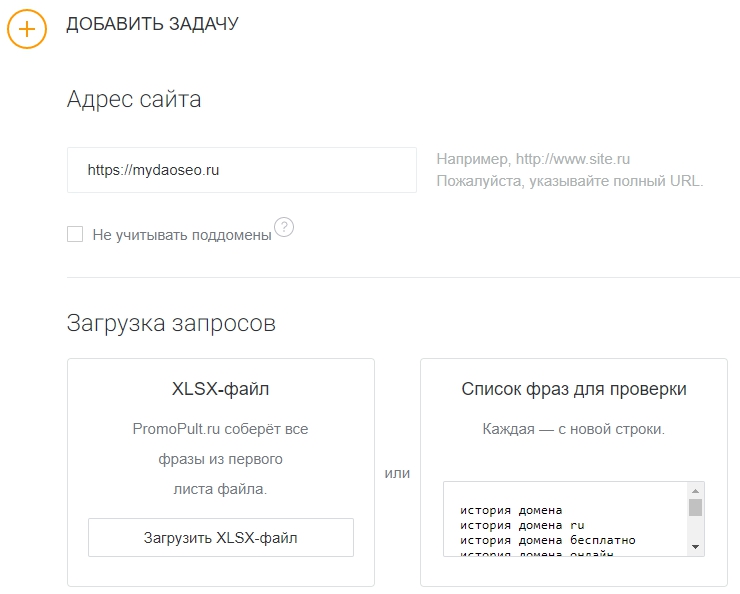This screenshot has height=594, width=740.
Task: Click the textarea scrollbar down arrow
Action: pyautogui.click(x=695, y=547)
